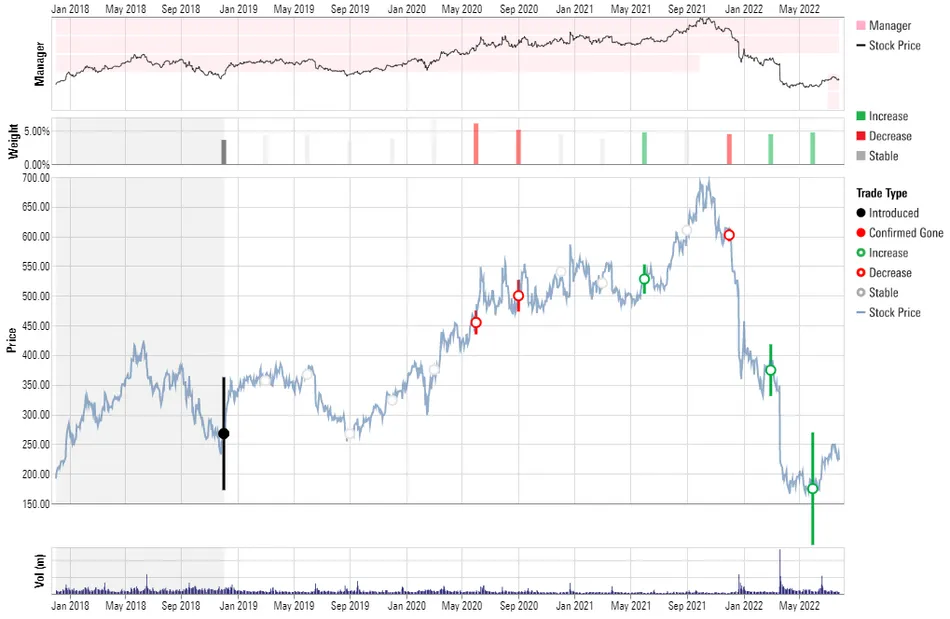Toggle the black Stock Price legend line

click(x=861, y=45)
